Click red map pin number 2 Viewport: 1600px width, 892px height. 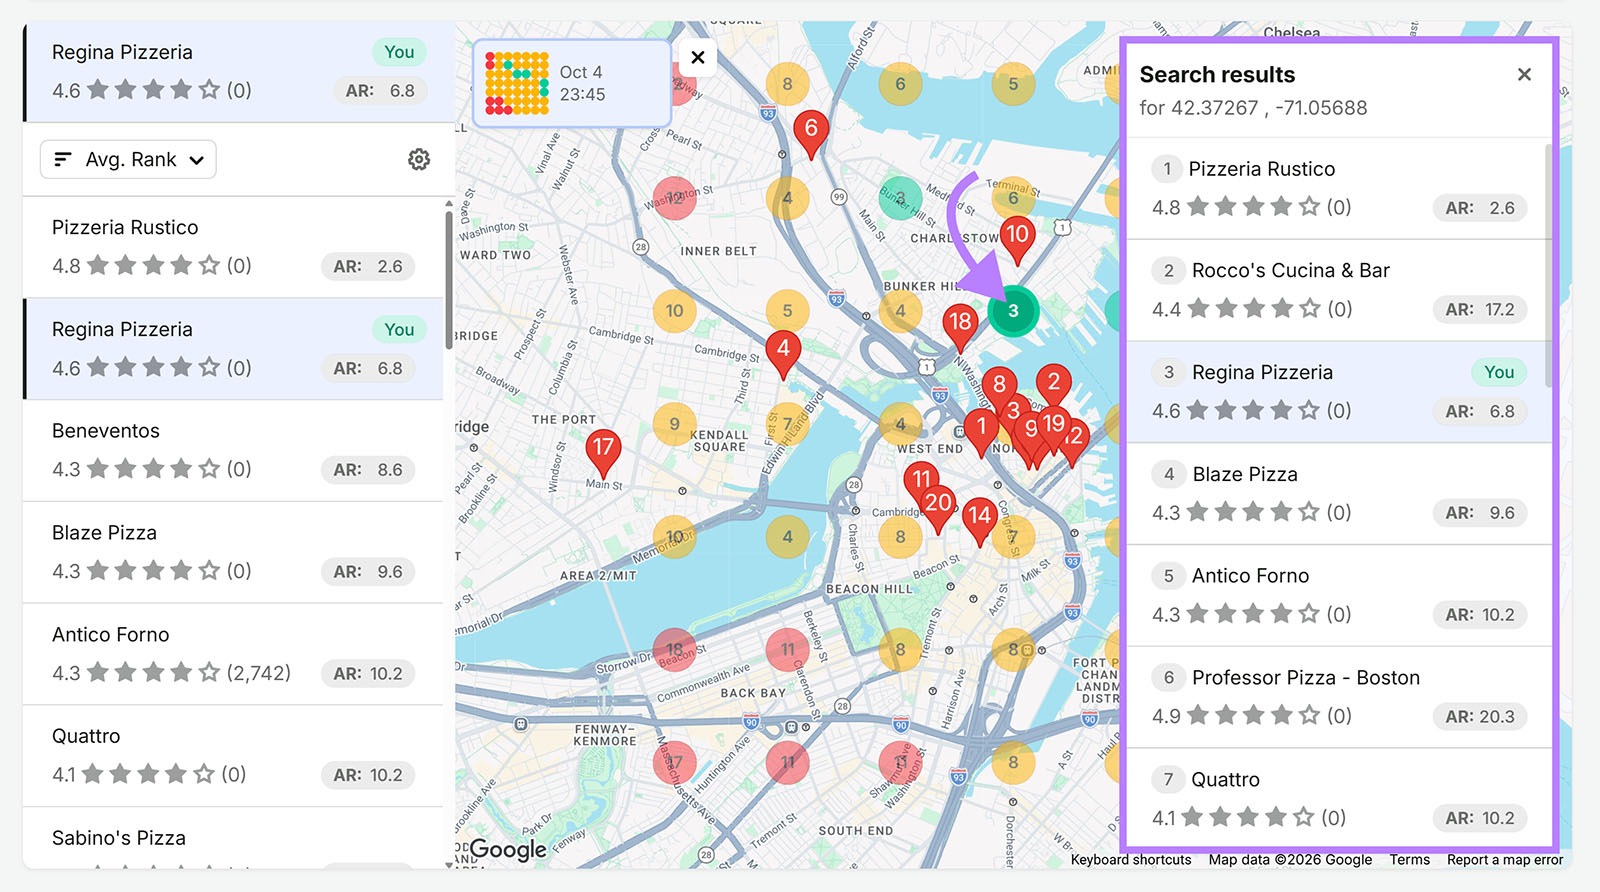tap(1054, 384)
